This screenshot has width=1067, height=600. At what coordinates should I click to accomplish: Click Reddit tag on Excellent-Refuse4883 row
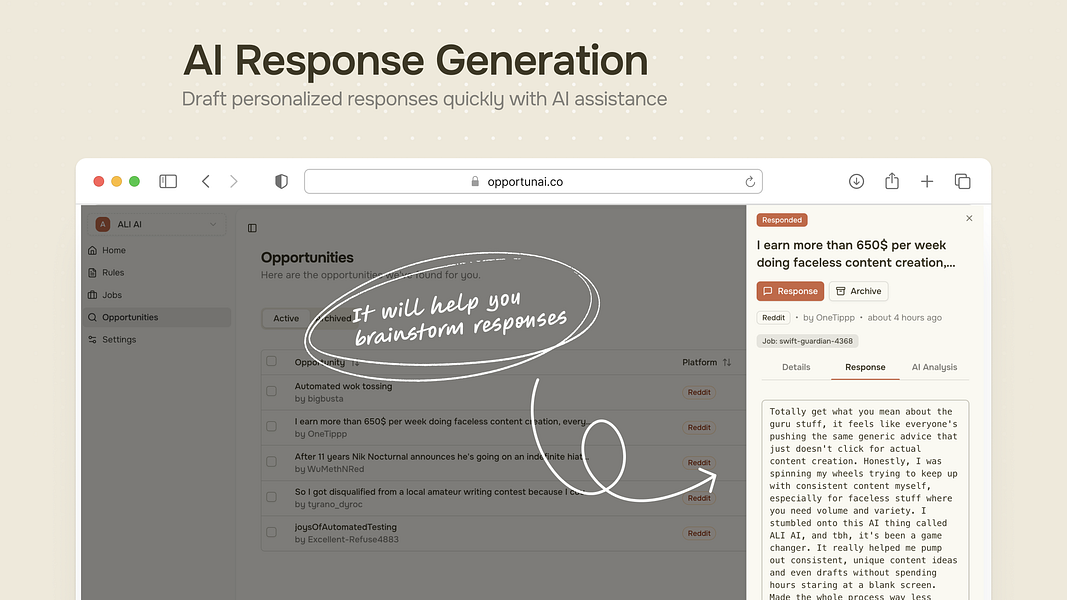699,533
